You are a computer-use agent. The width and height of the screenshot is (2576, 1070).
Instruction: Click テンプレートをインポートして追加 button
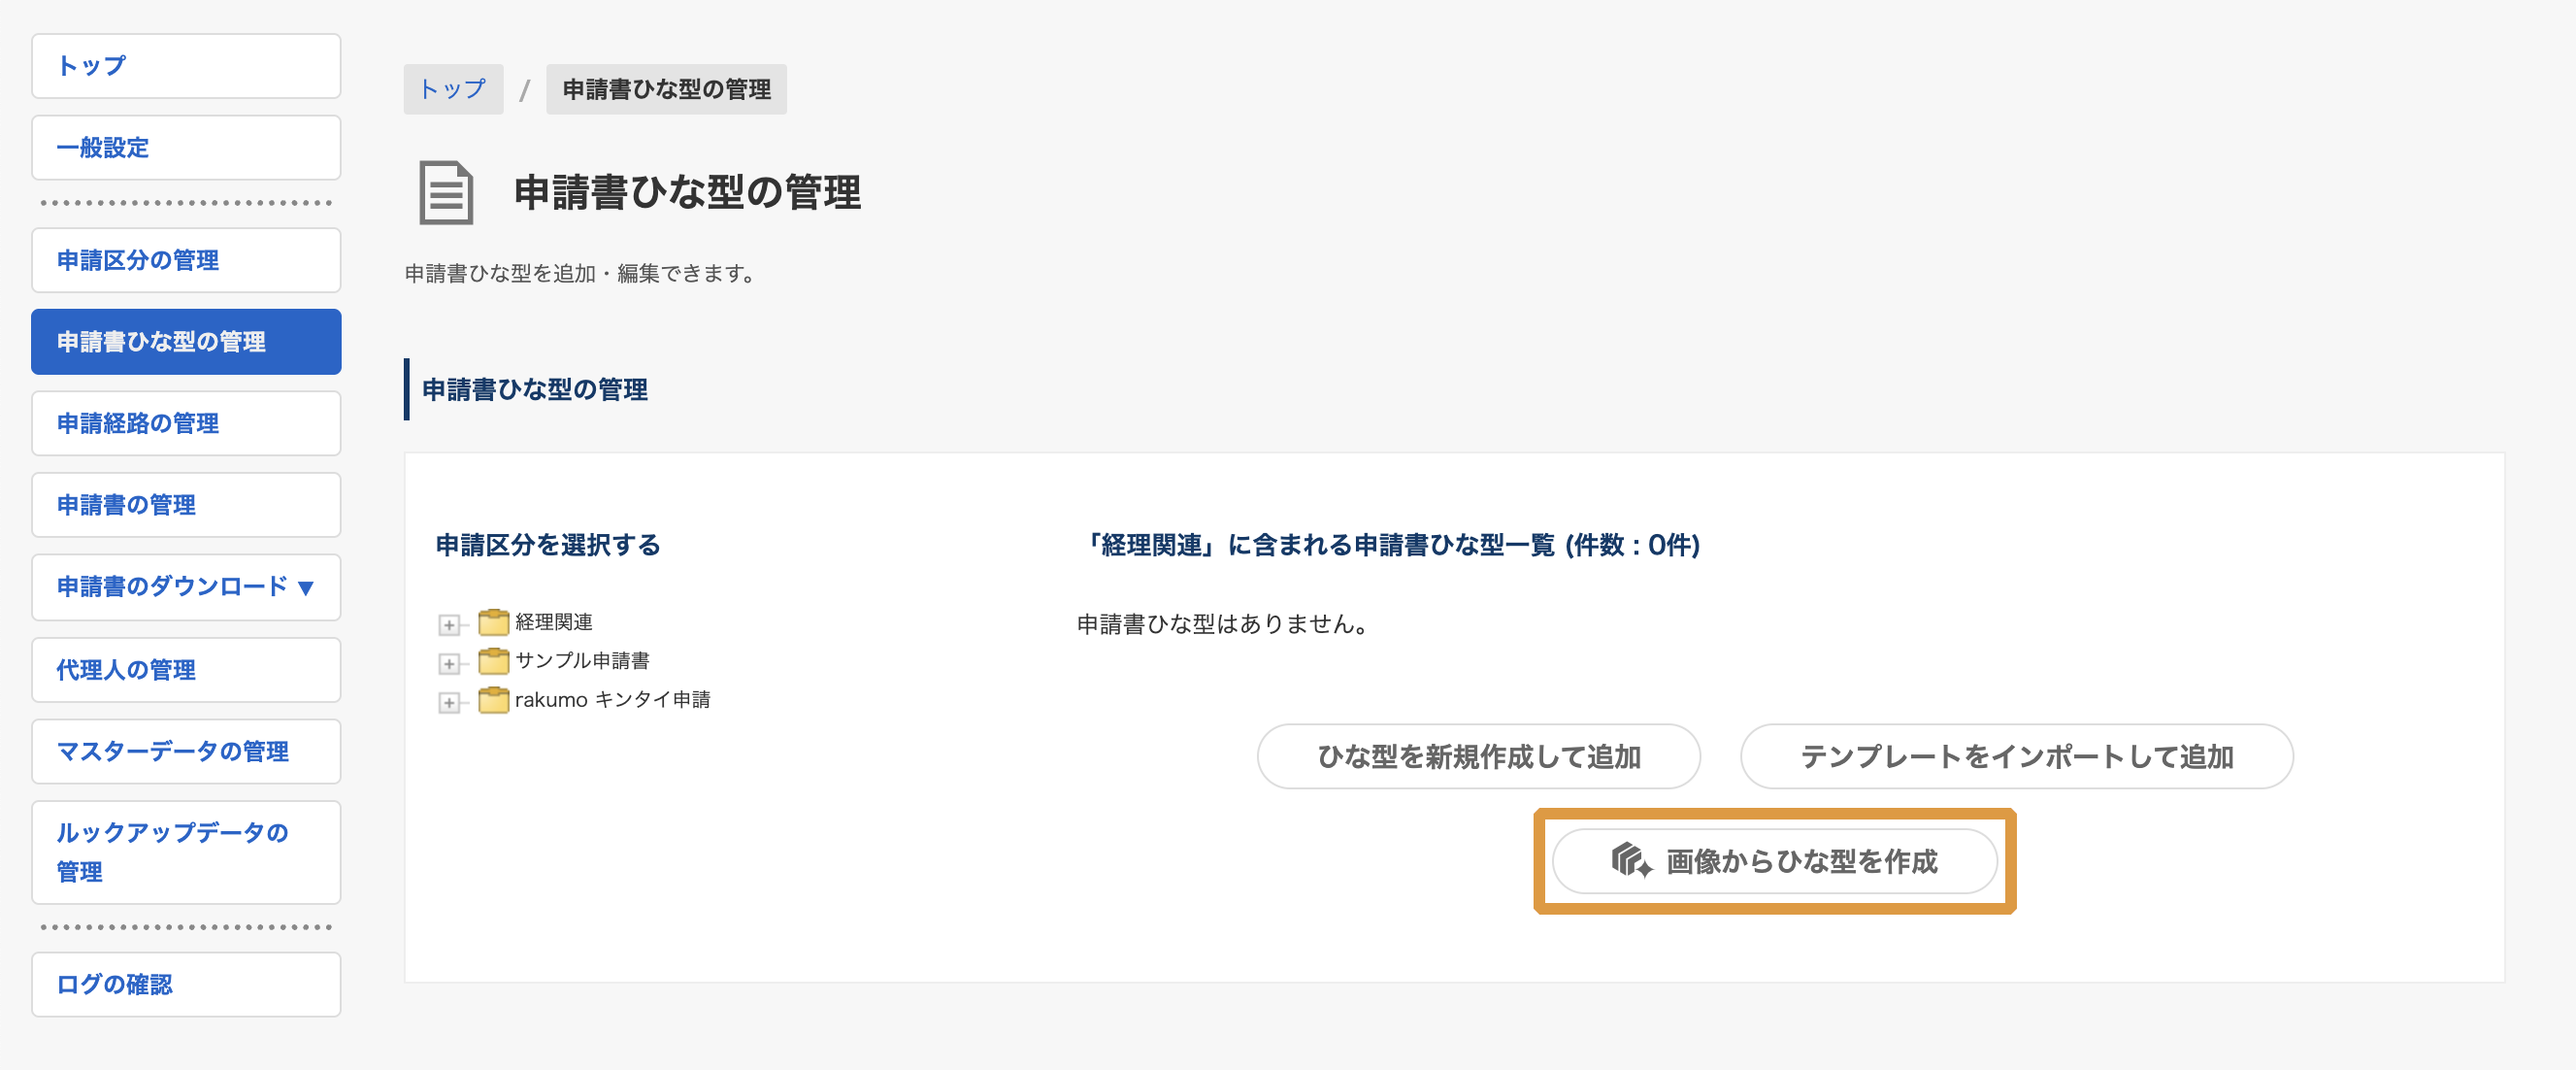point(2016,756)
